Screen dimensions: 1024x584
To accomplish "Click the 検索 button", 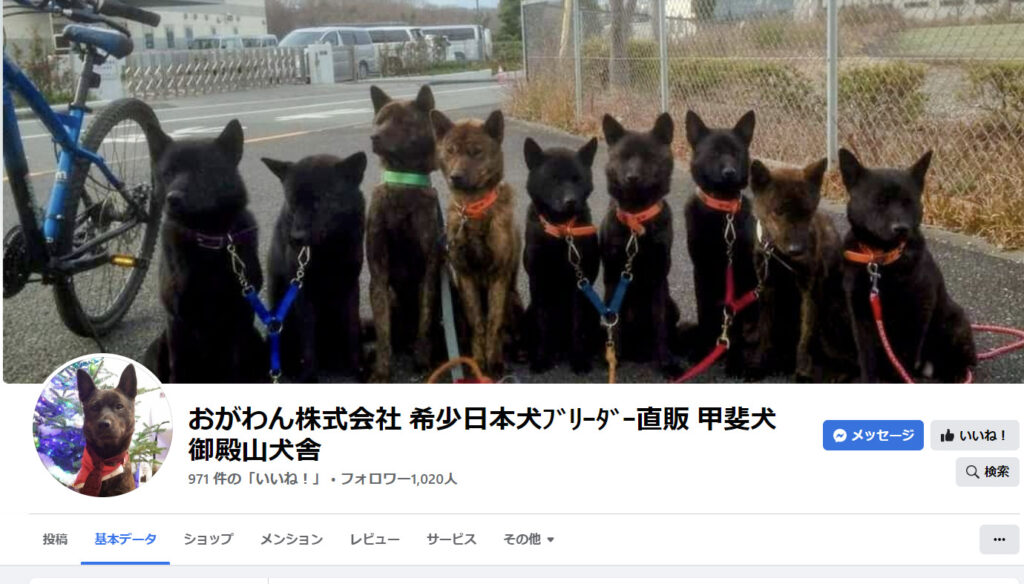I will [x=987, y=472].
